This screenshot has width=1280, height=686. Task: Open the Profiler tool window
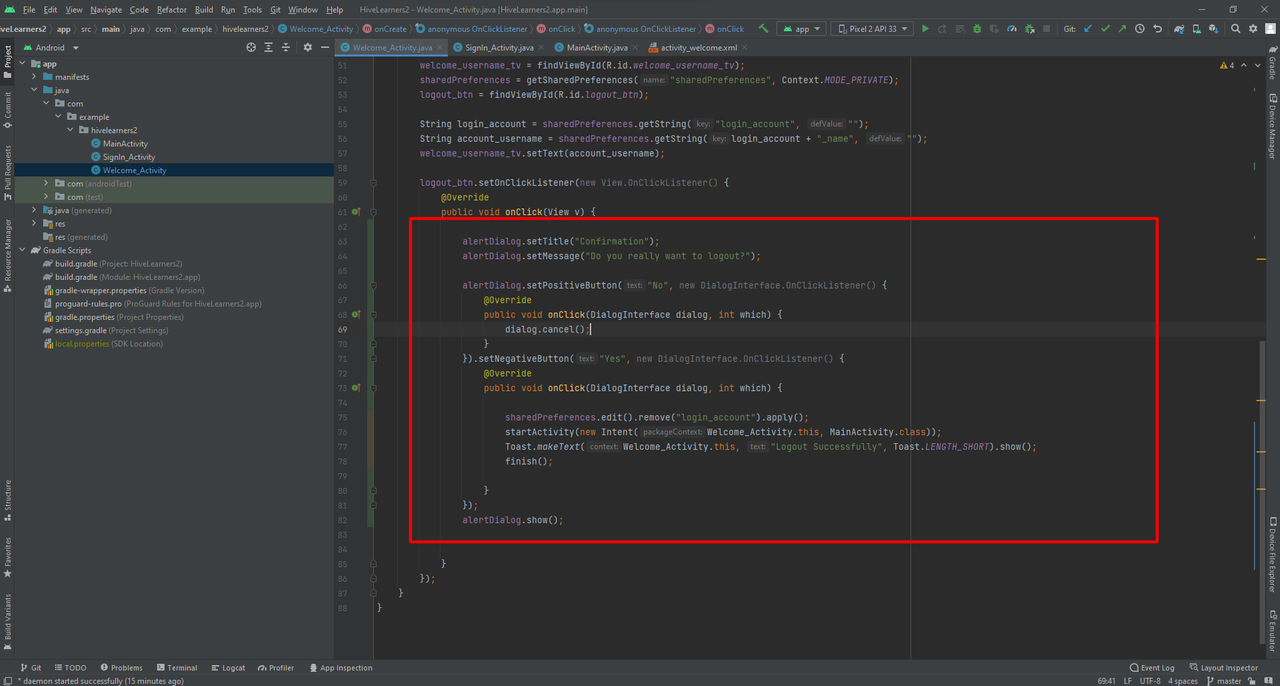click(x=276, y=668)
